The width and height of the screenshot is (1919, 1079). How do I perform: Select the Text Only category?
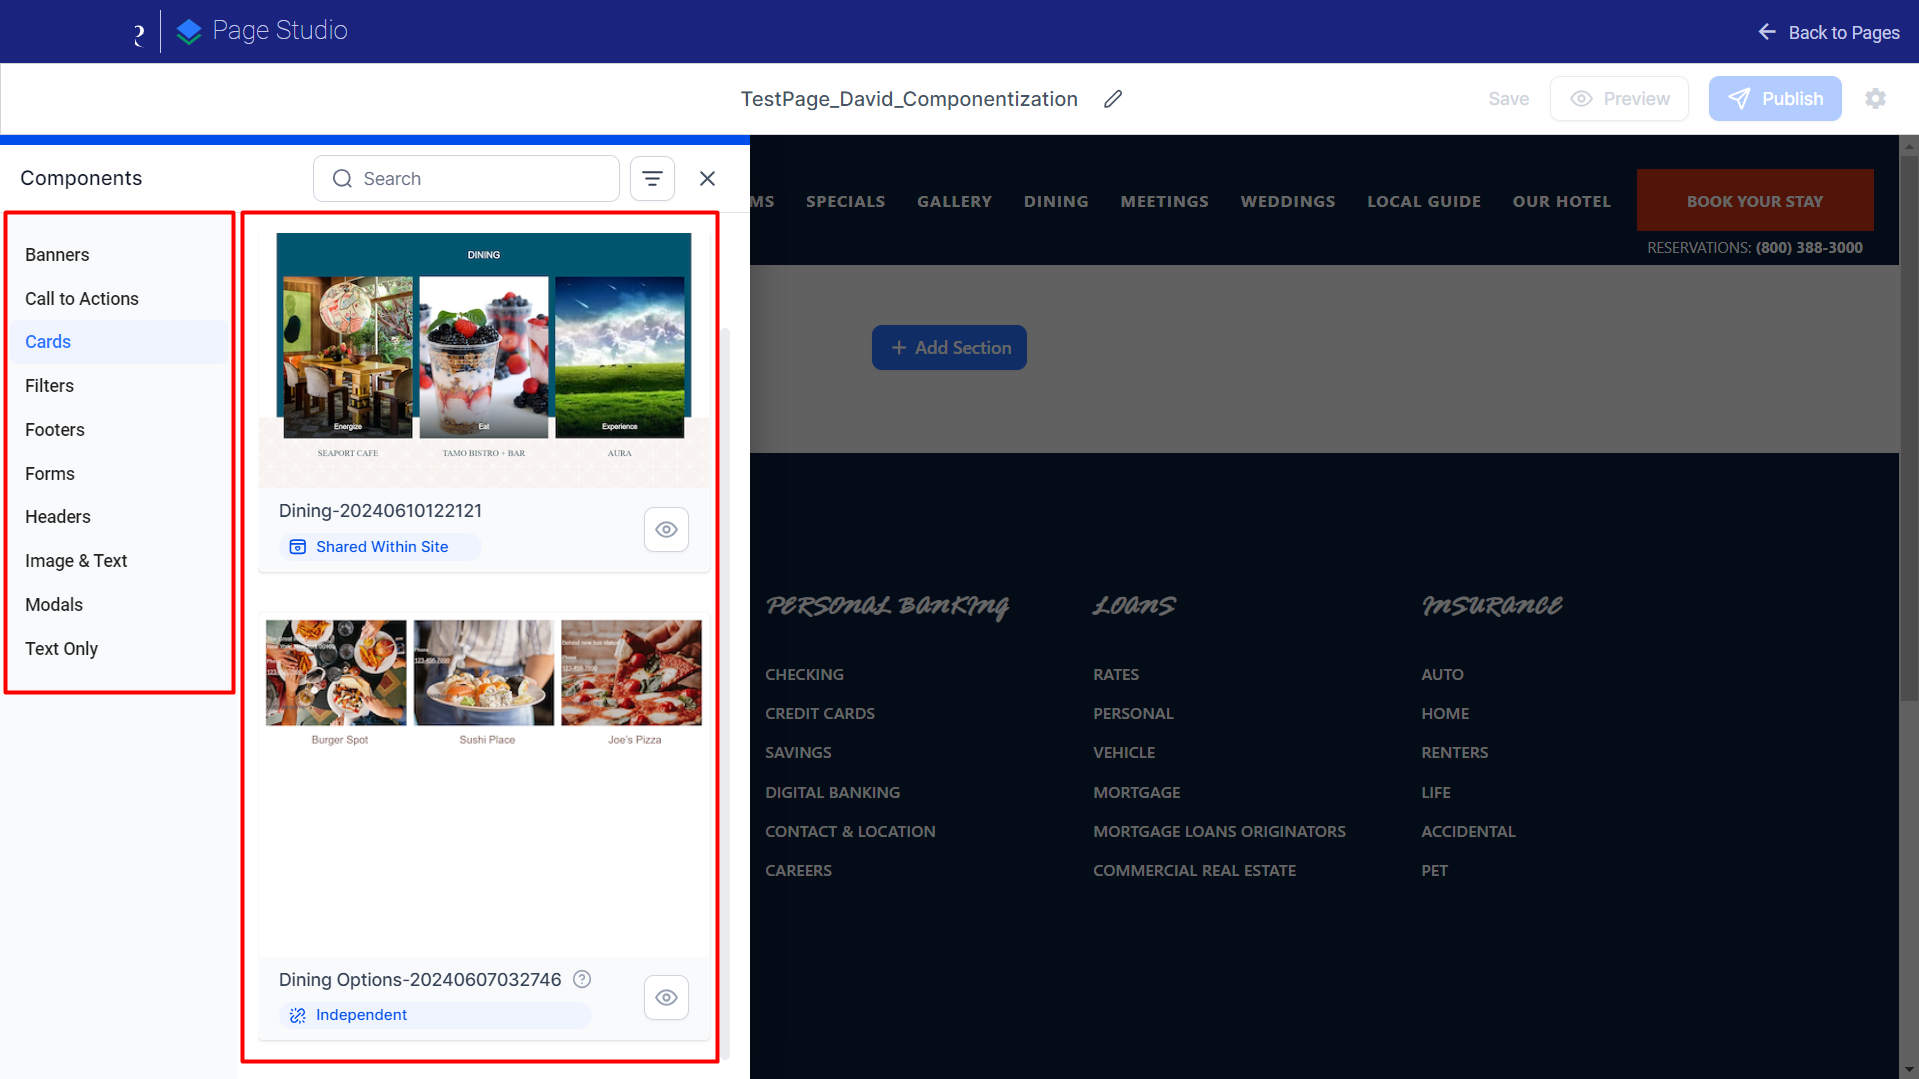click(120, 649)
